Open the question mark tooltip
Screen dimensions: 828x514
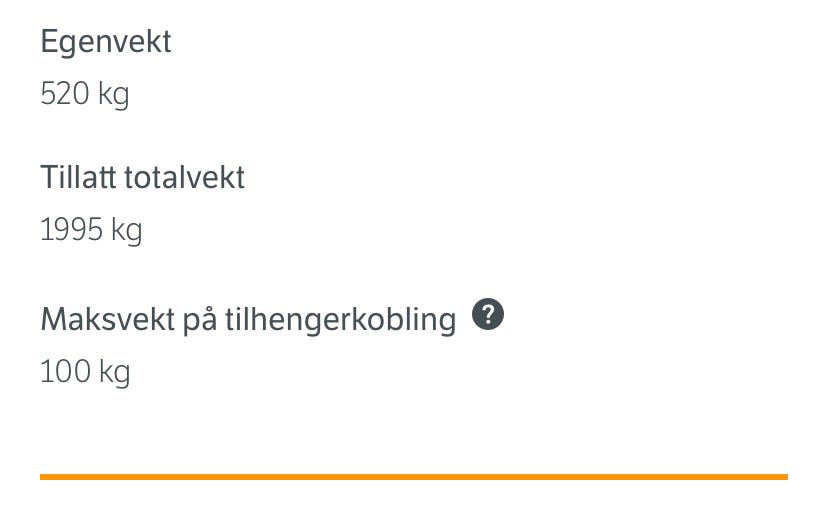click(488, 316)
